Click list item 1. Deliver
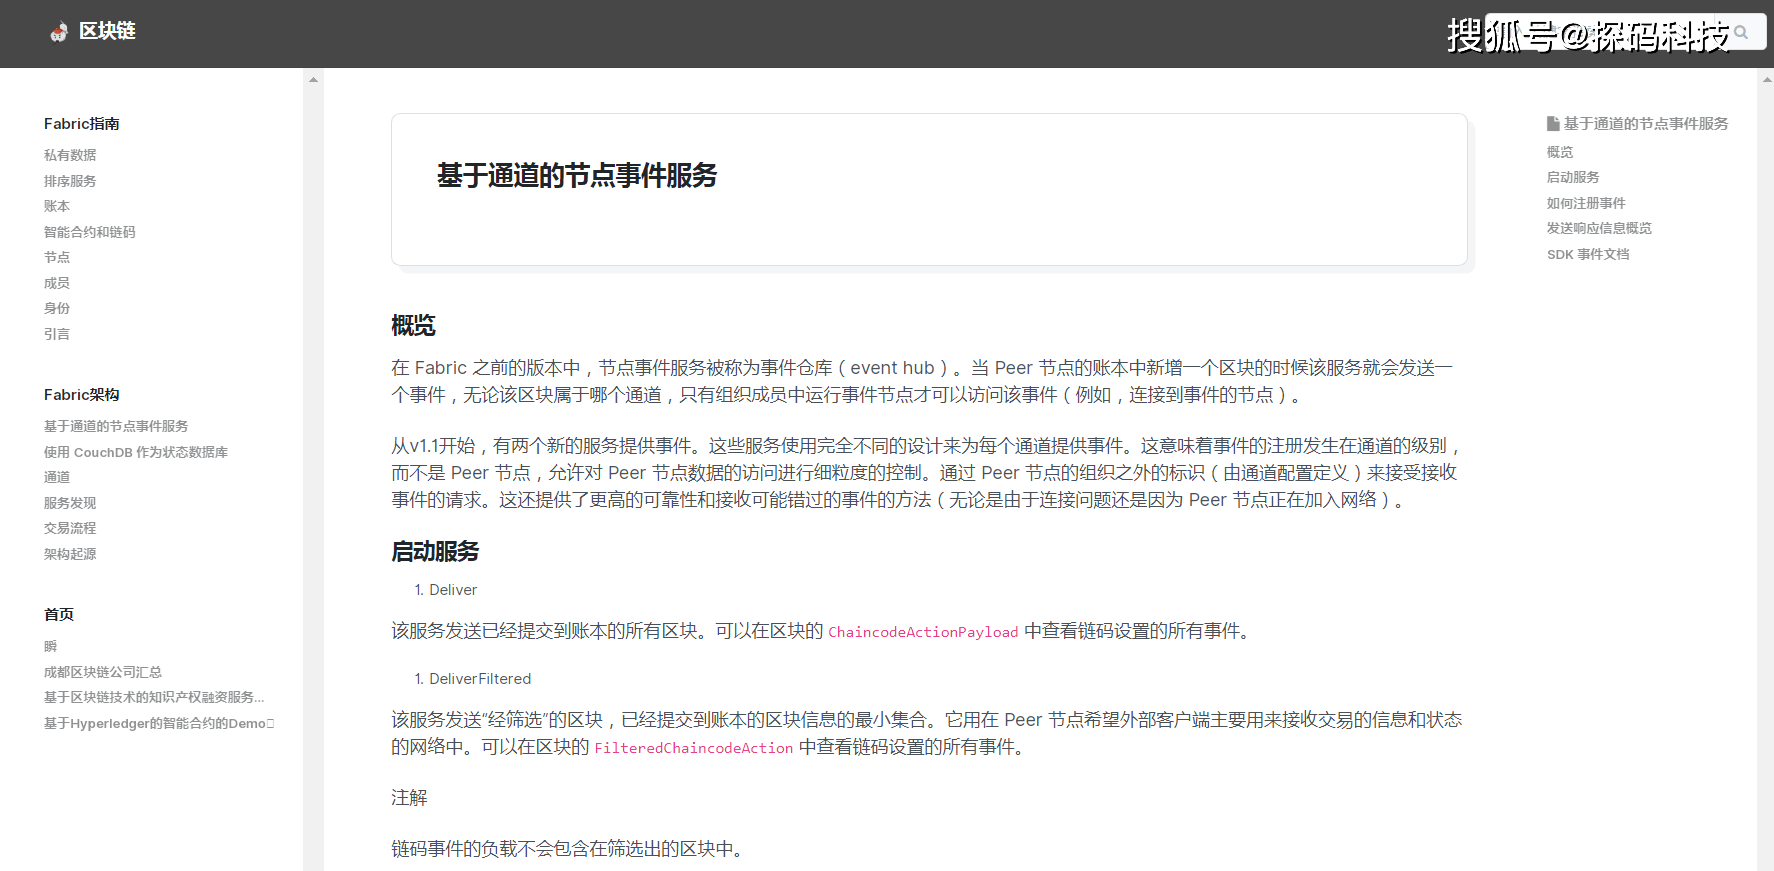The width and height of the screenshot is (1774, 871). [446, 590]
